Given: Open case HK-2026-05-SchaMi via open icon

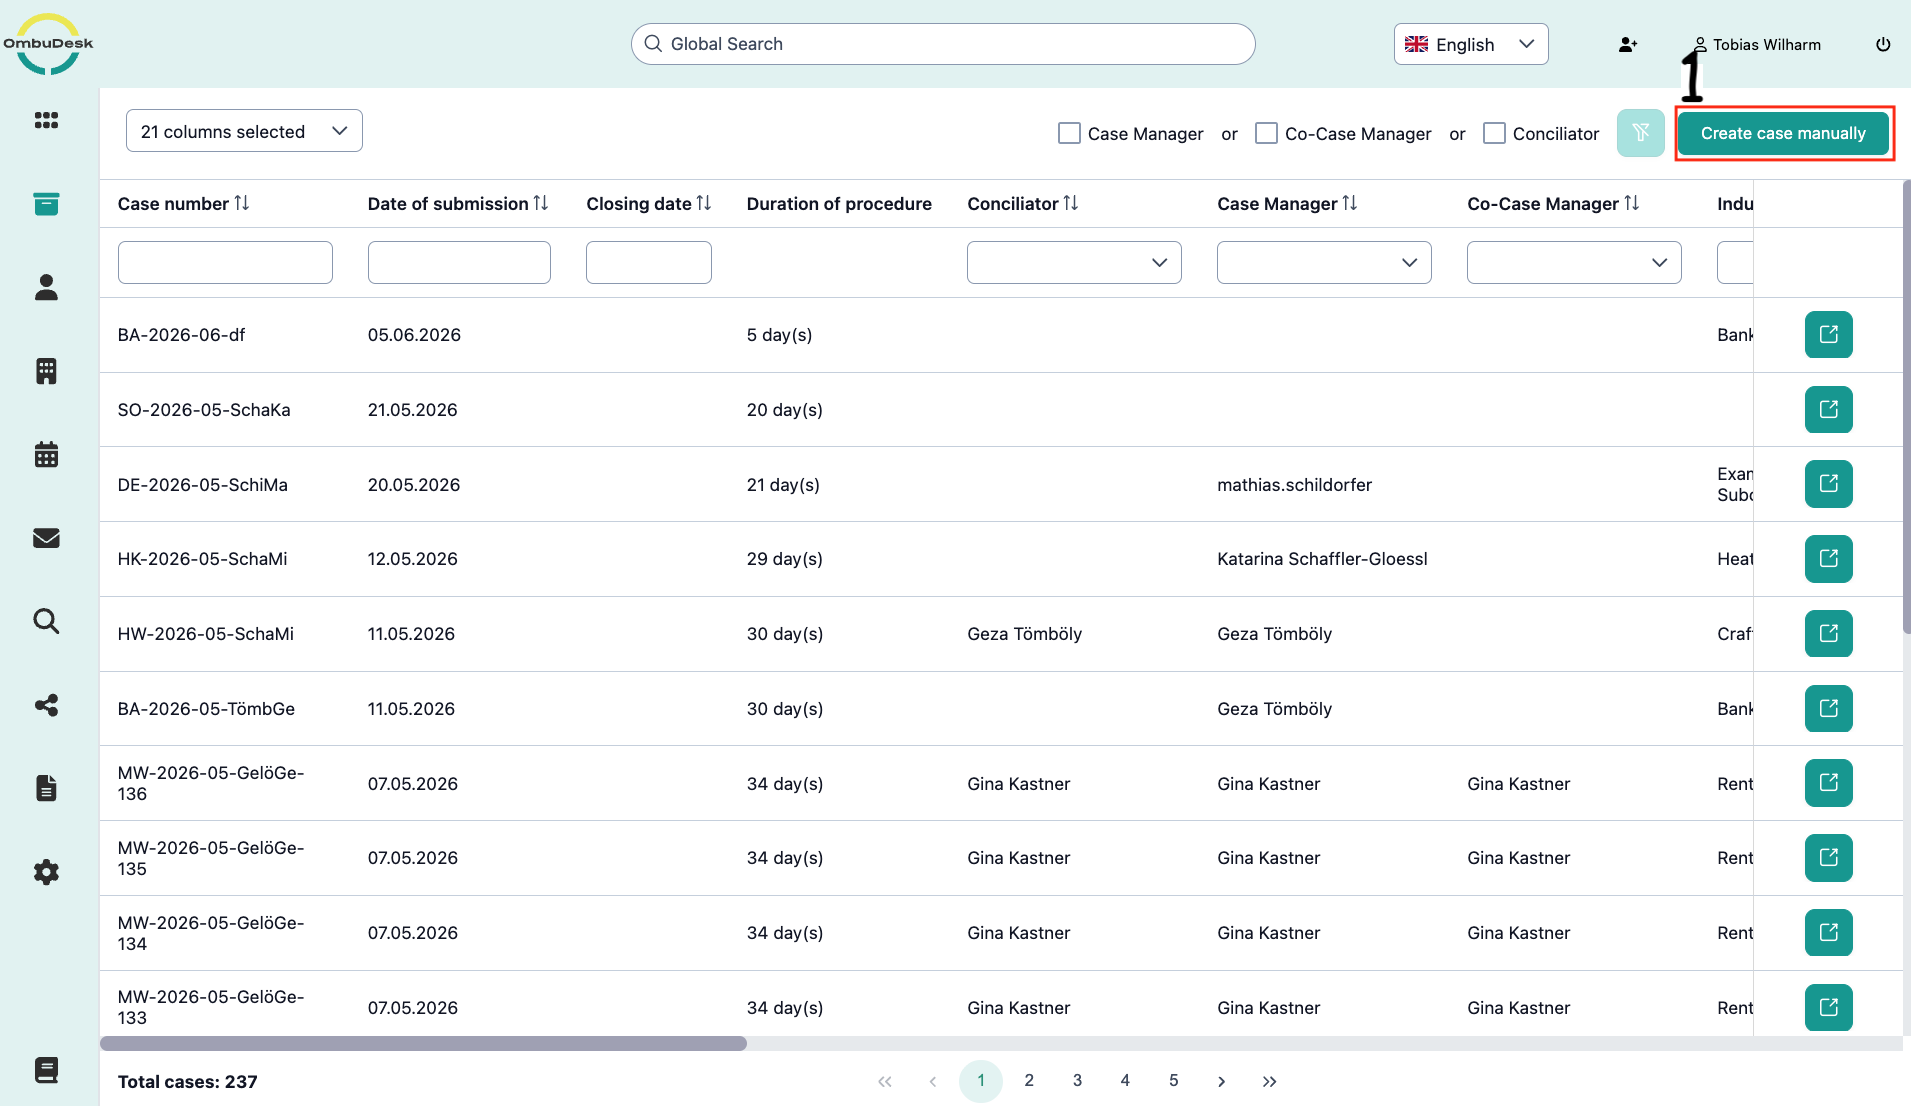Looking at the screenshot, I should 1828,559.
